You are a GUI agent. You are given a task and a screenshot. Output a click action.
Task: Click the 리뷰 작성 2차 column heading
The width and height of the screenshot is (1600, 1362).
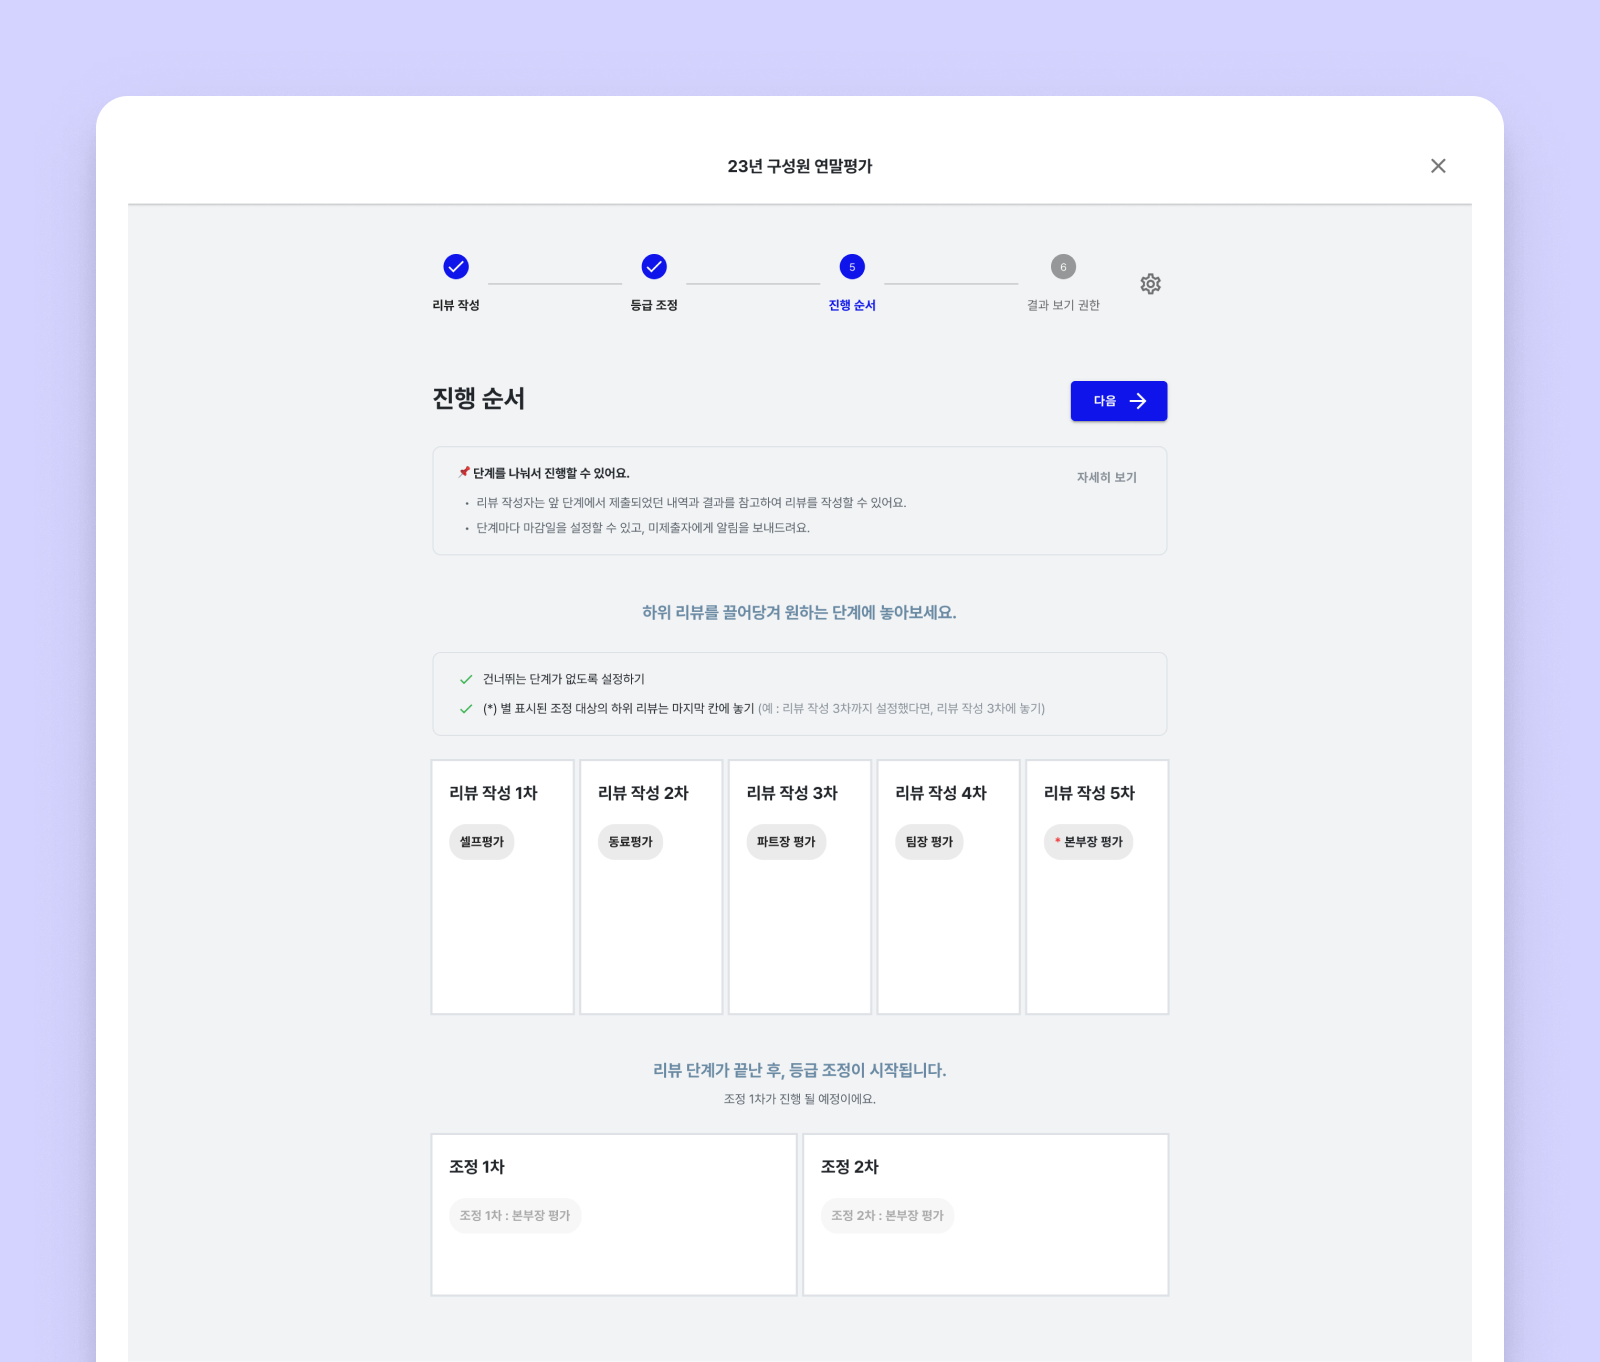click(643, 793)
